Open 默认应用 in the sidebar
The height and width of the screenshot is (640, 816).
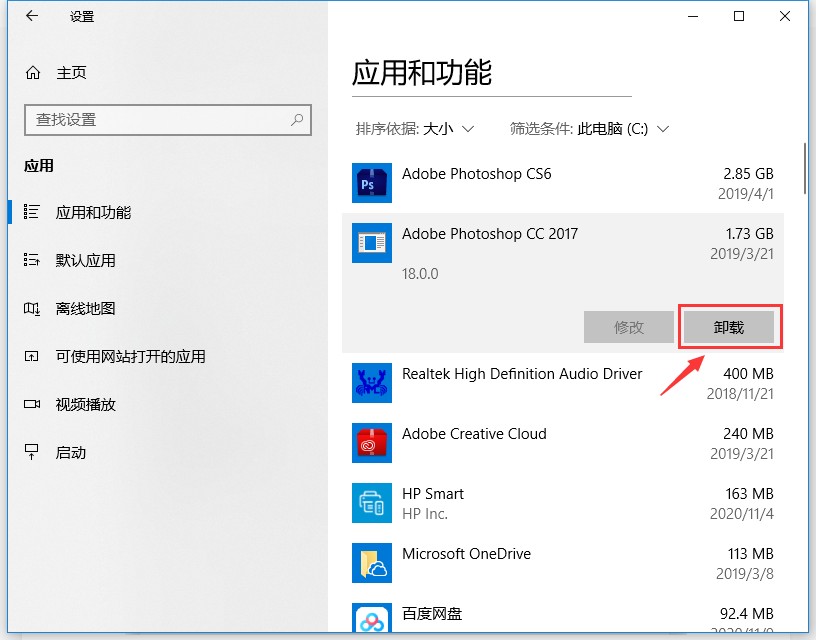coord(85,261)
